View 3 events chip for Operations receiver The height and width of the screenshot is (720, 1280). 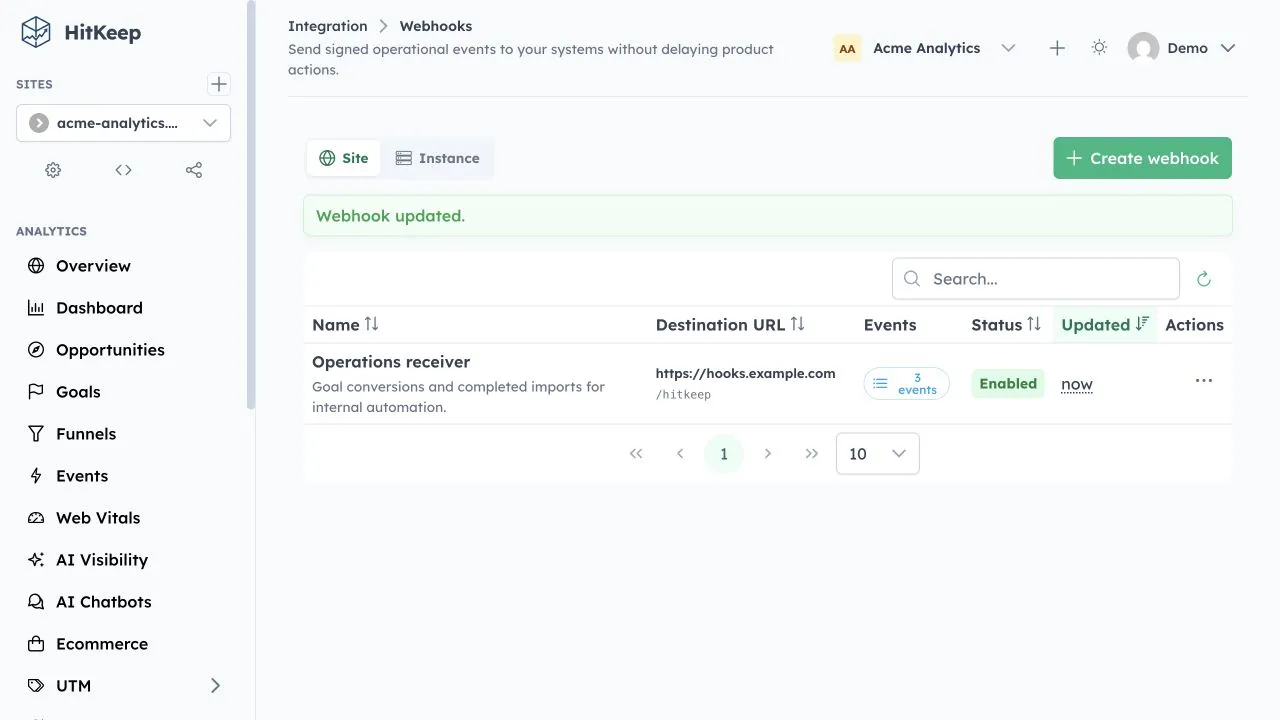tap(907, 384)
